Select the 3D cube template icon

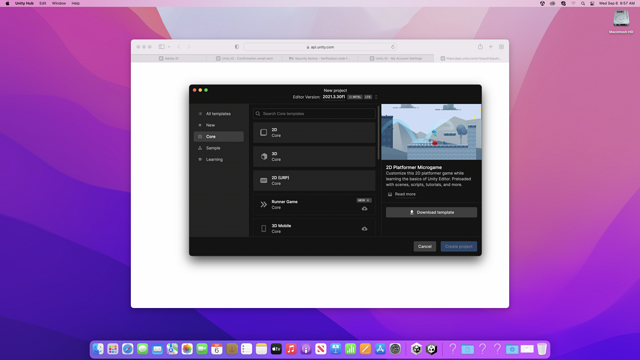(x=264, y=156)
